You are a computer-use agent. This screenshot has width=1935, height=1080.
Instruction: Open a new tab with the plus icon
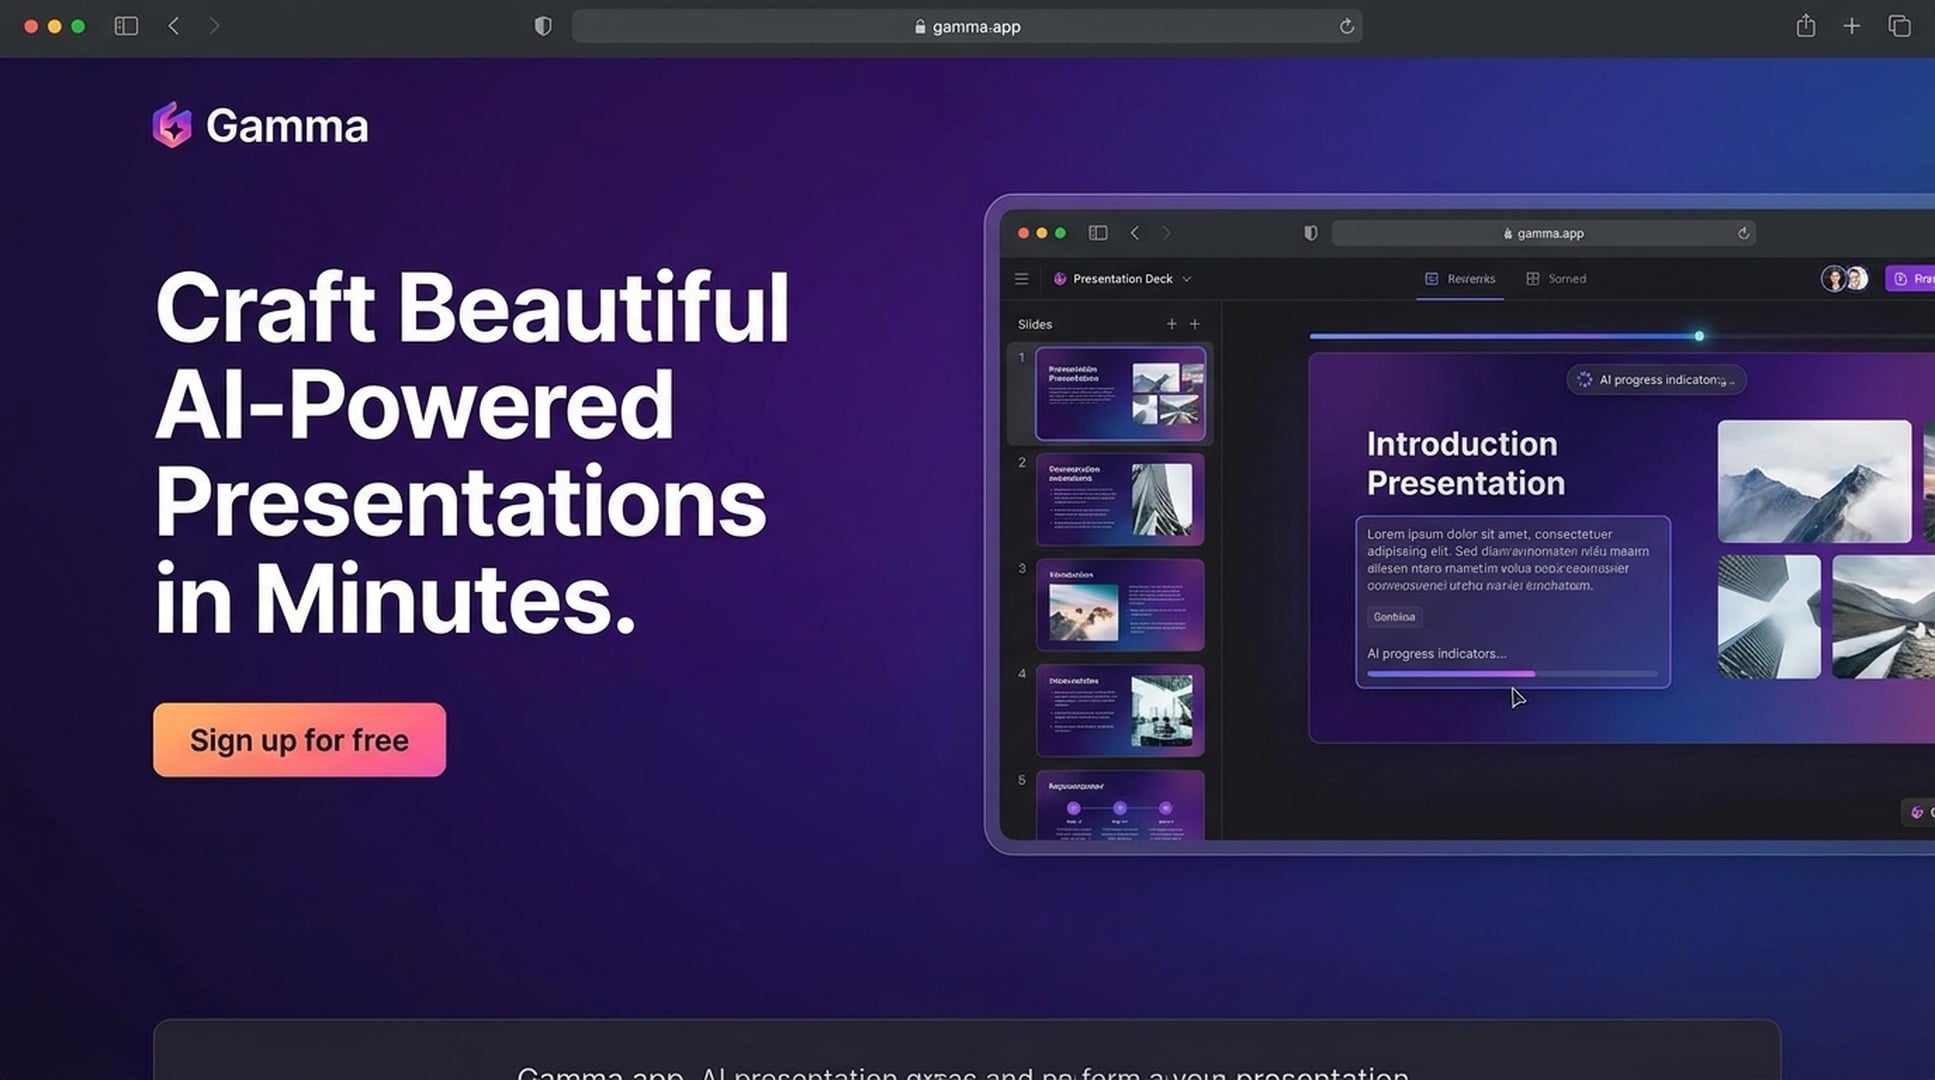coord(1852,26)
